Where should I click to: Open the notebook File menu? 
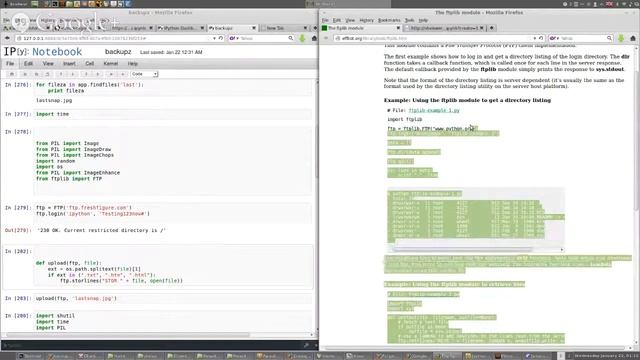(x=10, y=64)
